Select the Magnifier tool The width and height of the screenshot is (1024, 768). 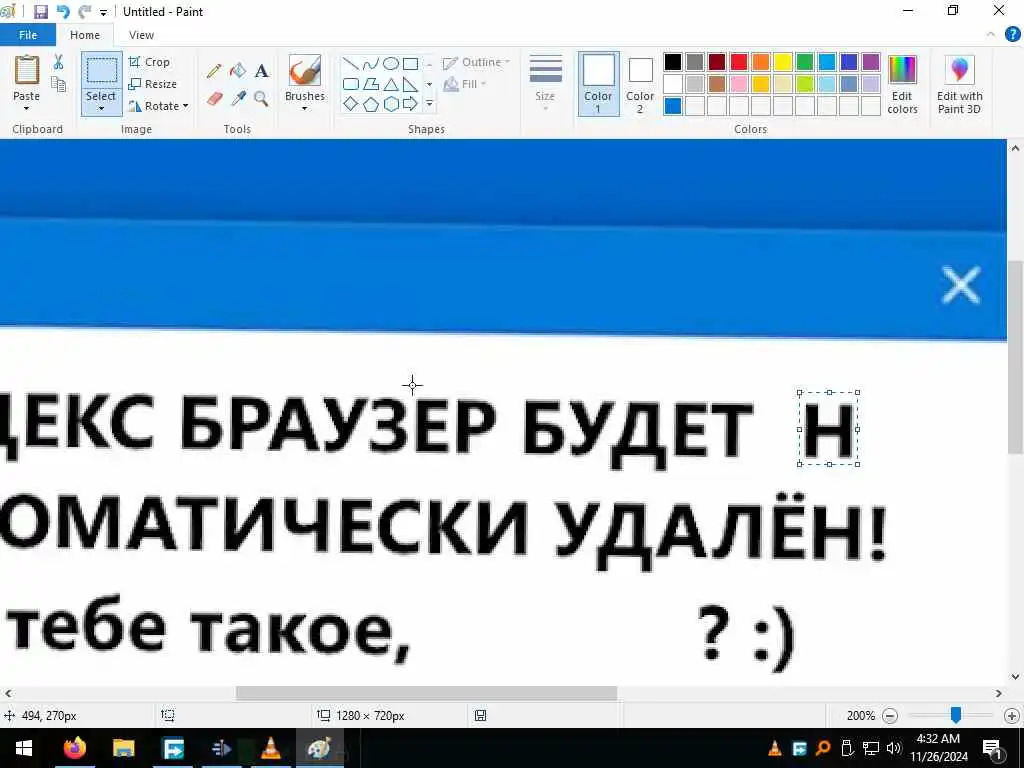[261, 99]
